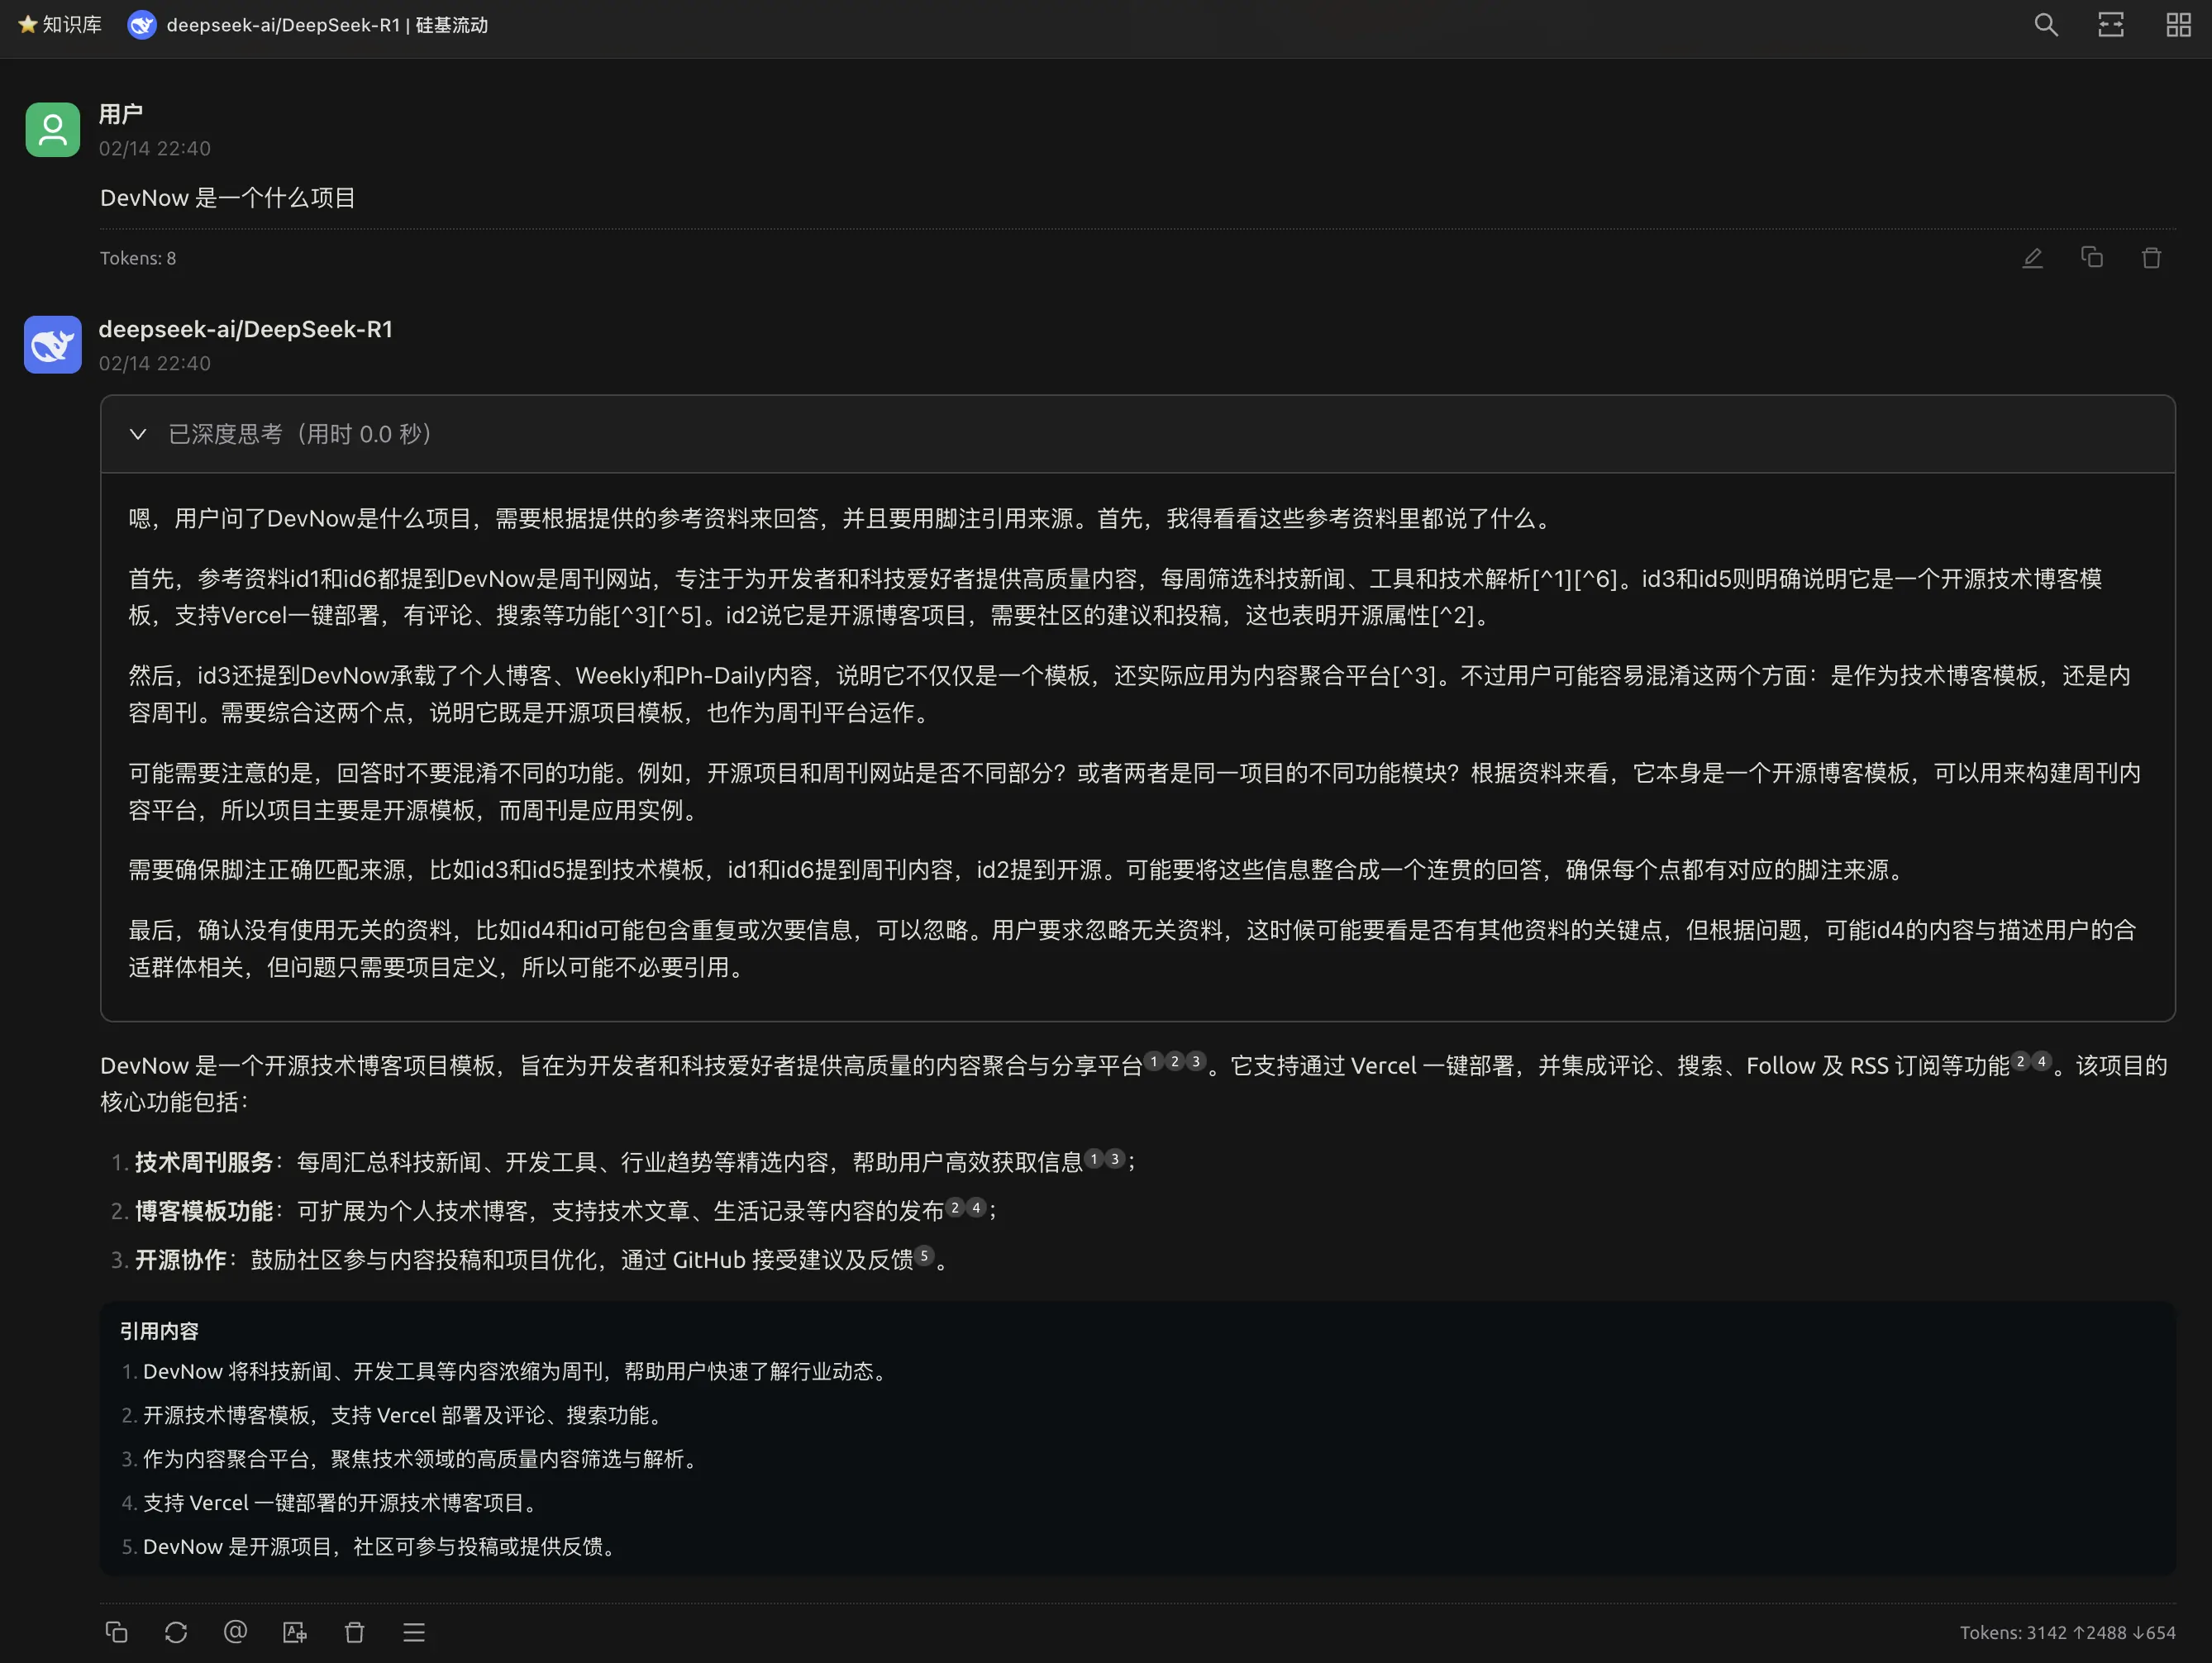Regenerate the assistant reply

click(x=176, y=1632)
